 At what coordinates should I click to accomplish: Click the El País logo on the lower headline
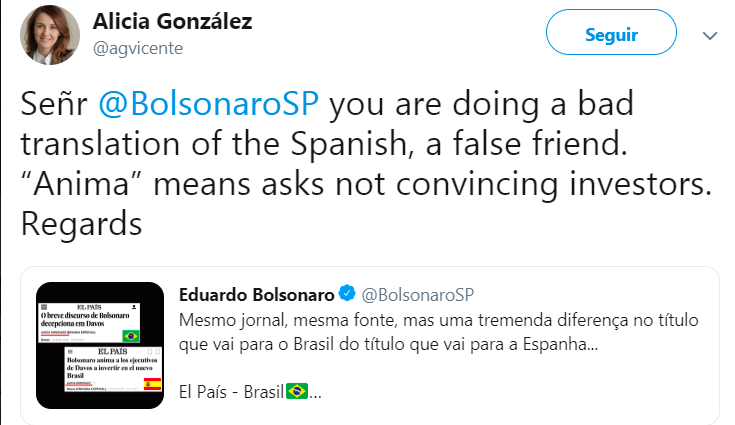[113, 351]
